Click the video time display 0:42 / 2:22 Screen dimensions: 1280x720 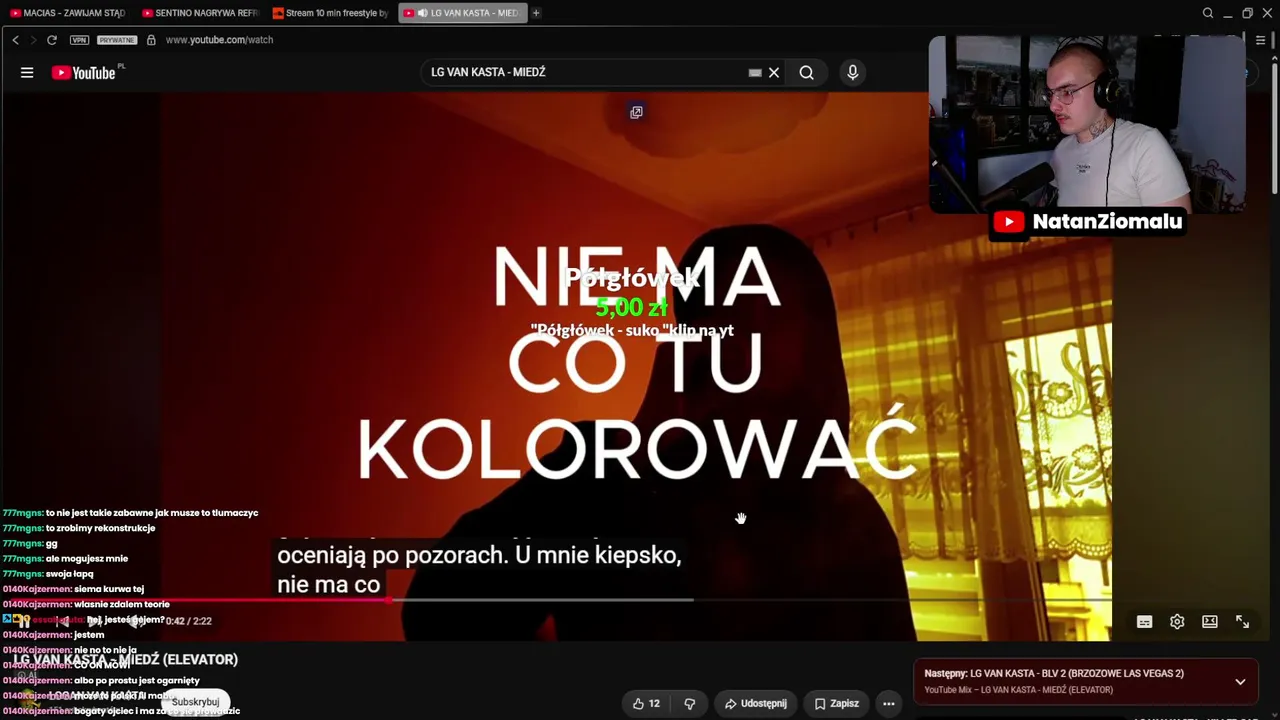pyautogui.click(x=188, y=621)
